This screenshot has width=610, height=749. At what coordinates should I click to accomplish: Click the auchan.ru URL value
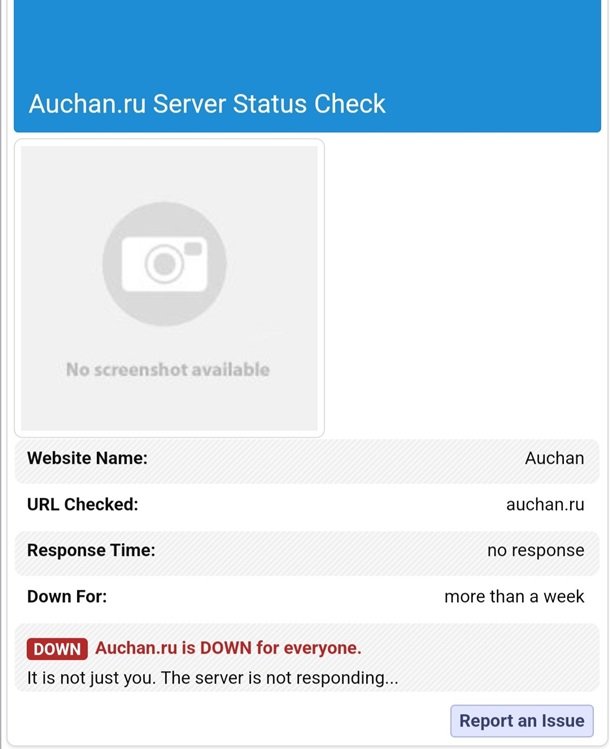point(545,504)
